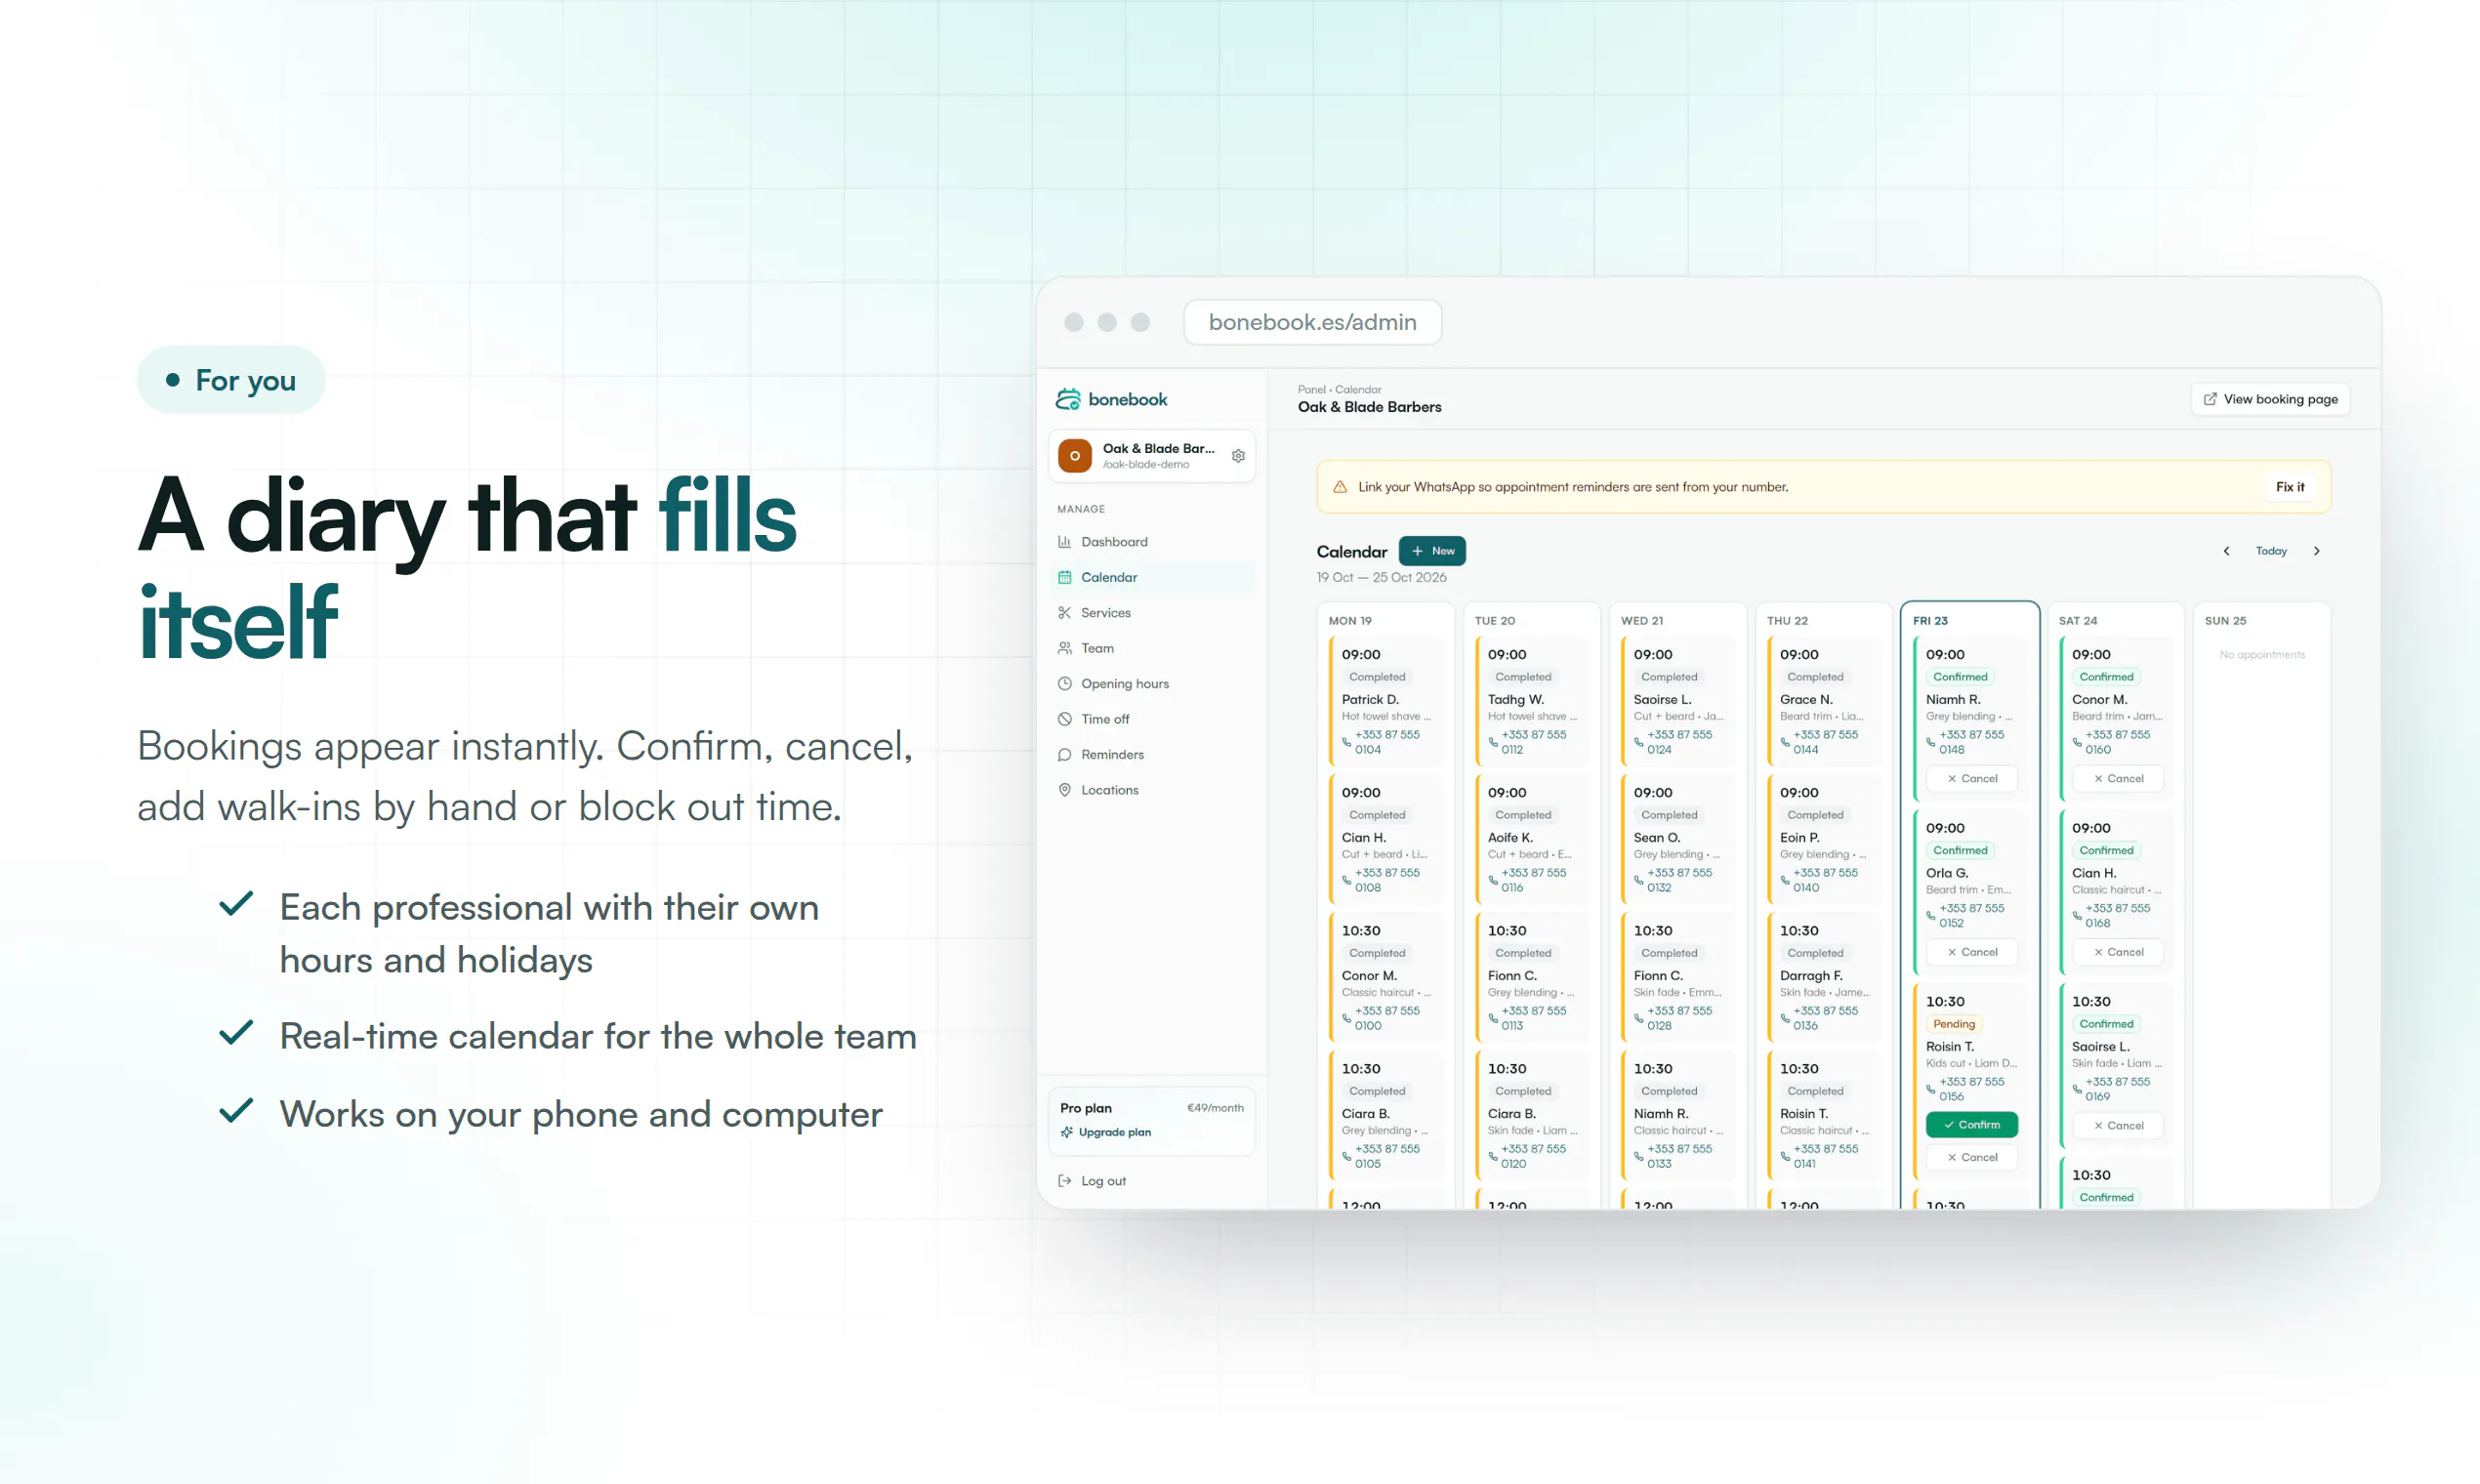Click the FRI 23 column header
This screenshot has height=1484, width=2480.
[x=1930, y=621]
